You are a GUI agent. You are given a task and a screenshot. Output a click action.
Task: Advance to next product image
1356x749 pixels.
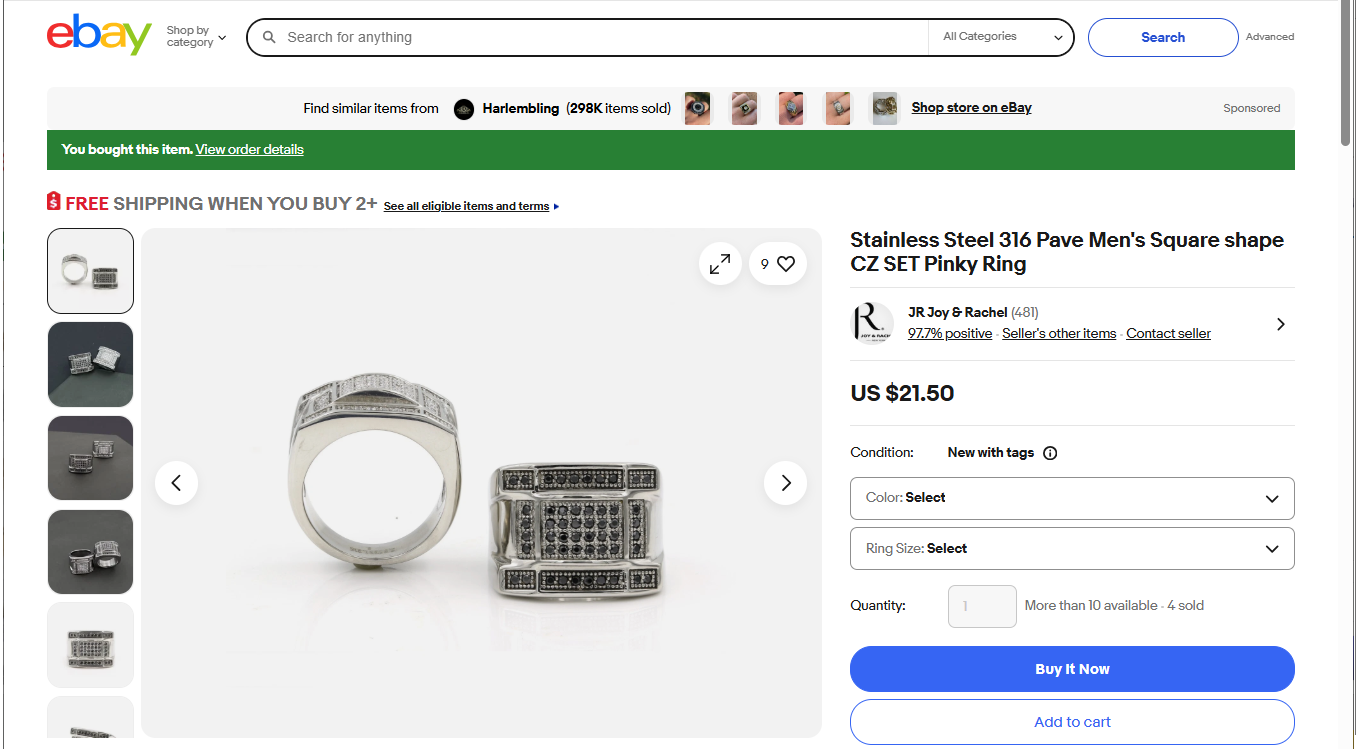pyautogui.click(x=785, y=483)
